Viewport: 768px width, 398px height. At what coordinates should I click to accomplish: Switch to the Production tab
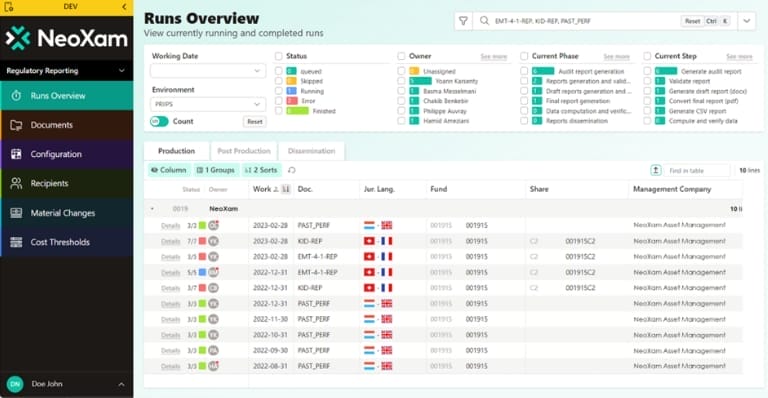[x=176, y=151]
